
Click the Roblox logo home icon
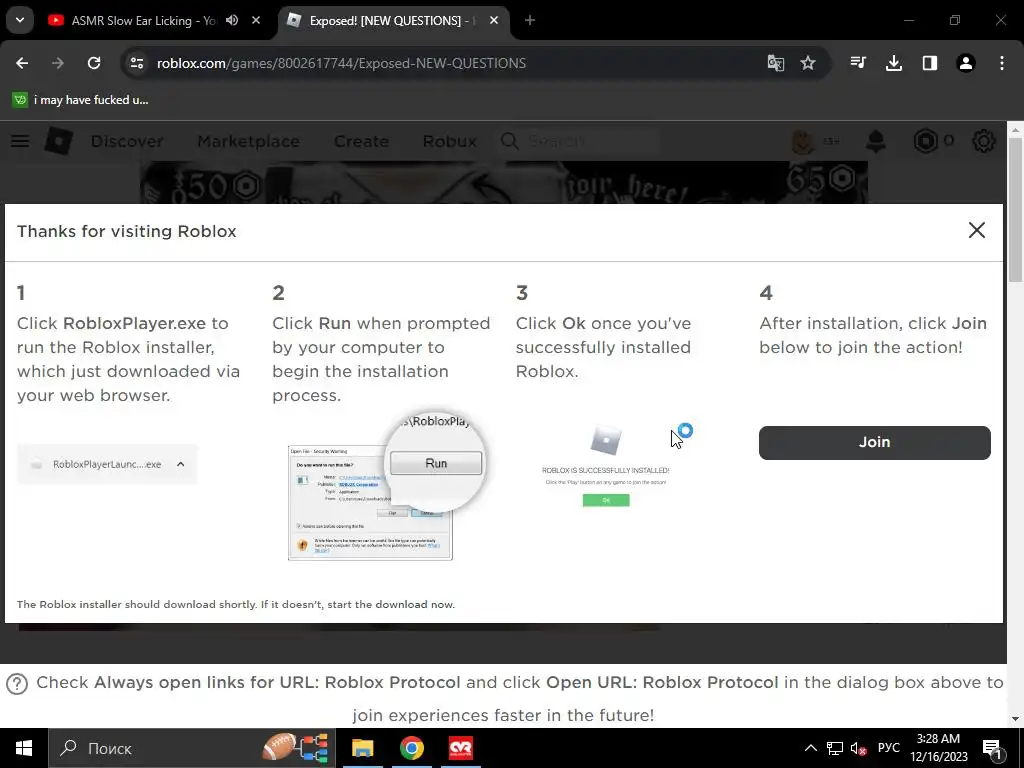pos(58,141)
